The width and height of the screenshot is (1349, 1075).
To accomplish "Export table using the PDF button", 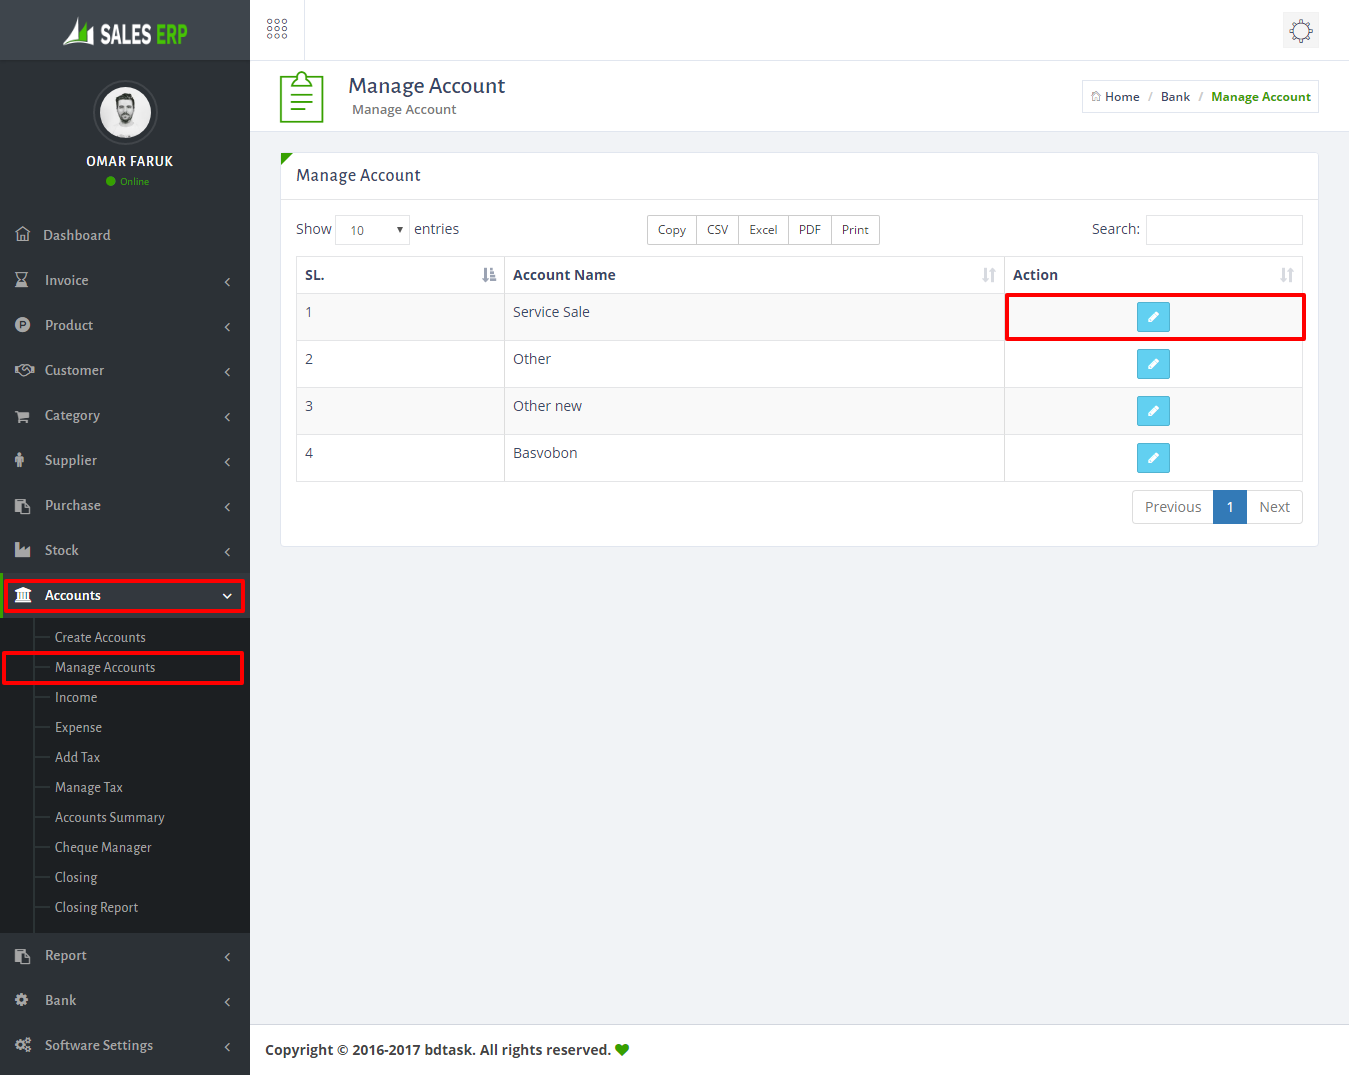I will [809, 230].
